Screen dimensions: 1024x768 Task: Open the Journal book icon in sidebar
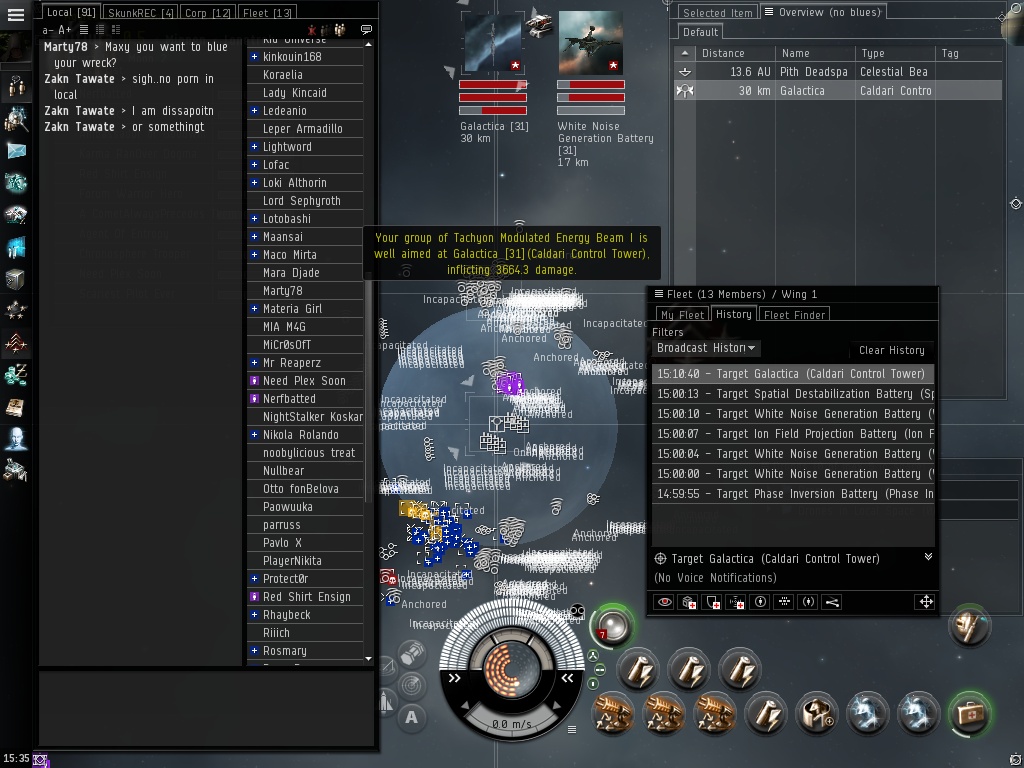pyautogui.click(x=16, y=408)
